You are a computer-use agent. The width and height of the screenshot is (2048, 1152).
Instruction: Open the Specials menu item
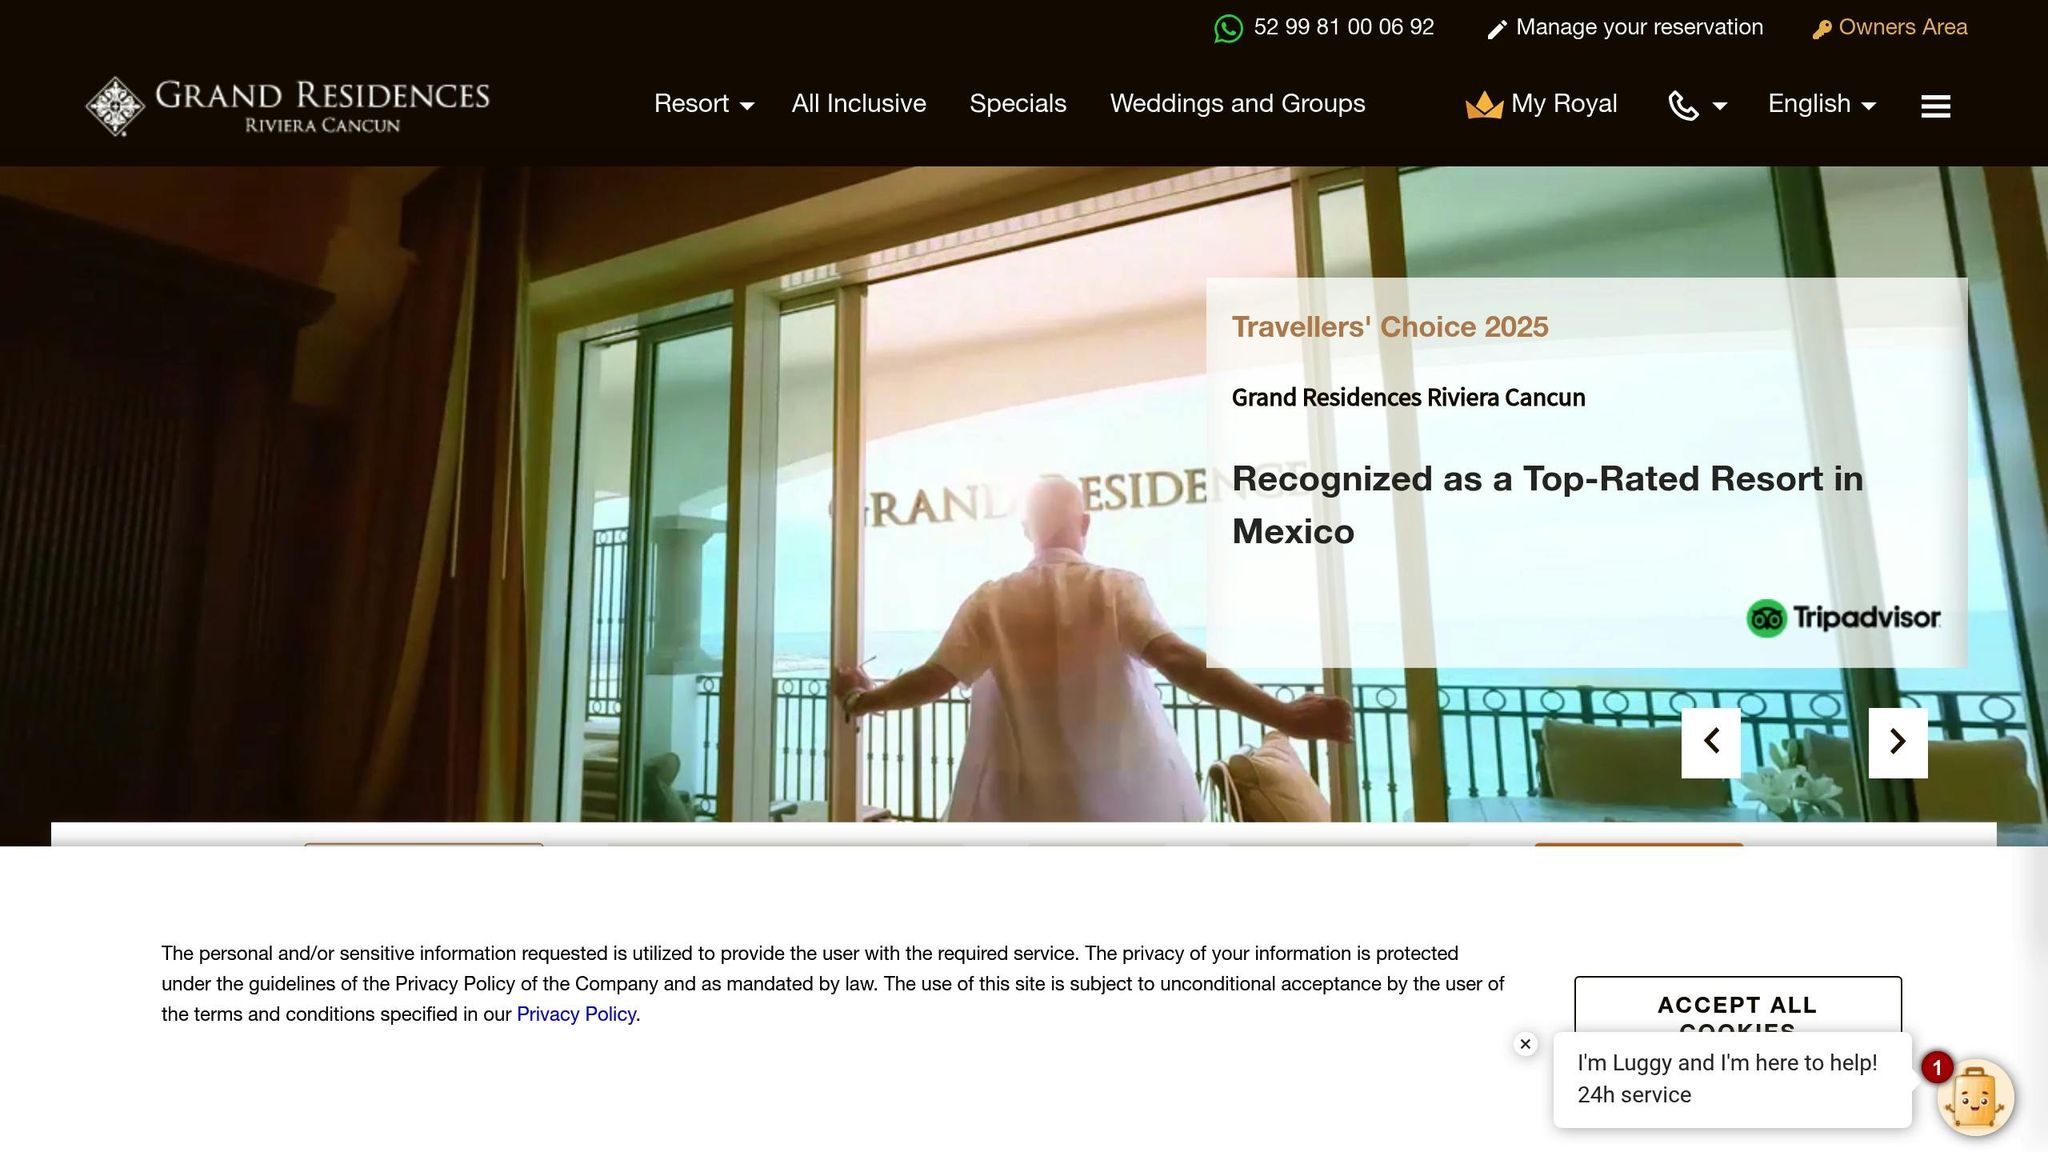click(1018, 104)
